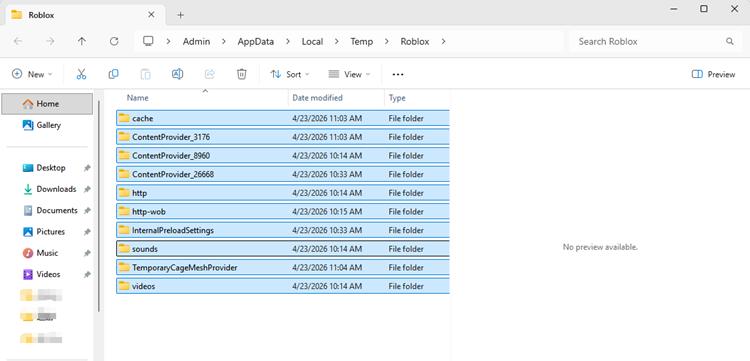Select InternalPreloadSettings folder name
The height and width of the screenshot is (361, 750).
click(173, 230)
